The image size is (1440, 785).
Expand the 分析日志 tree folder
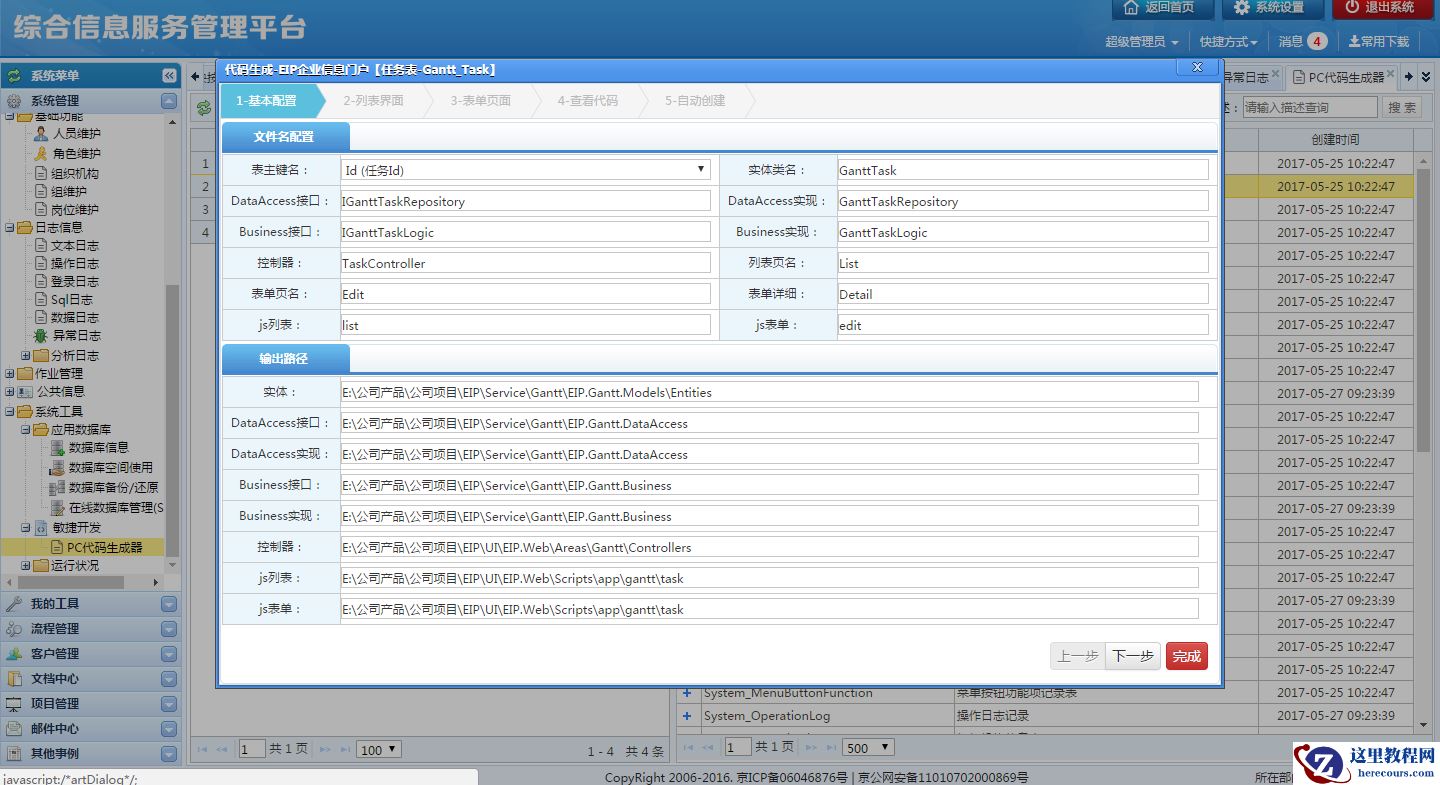pos(26,356)
